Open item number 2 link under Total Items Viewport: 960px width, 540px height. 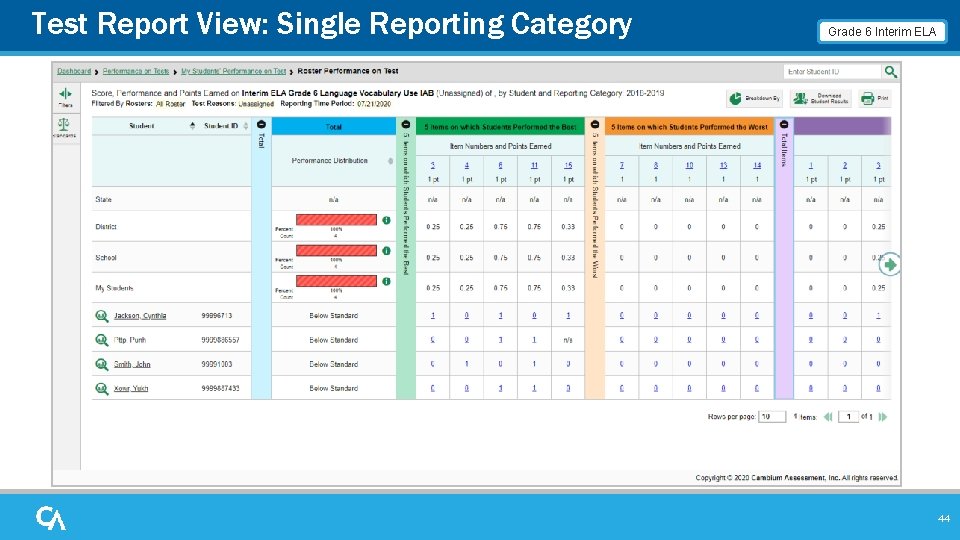pos(845,165)
